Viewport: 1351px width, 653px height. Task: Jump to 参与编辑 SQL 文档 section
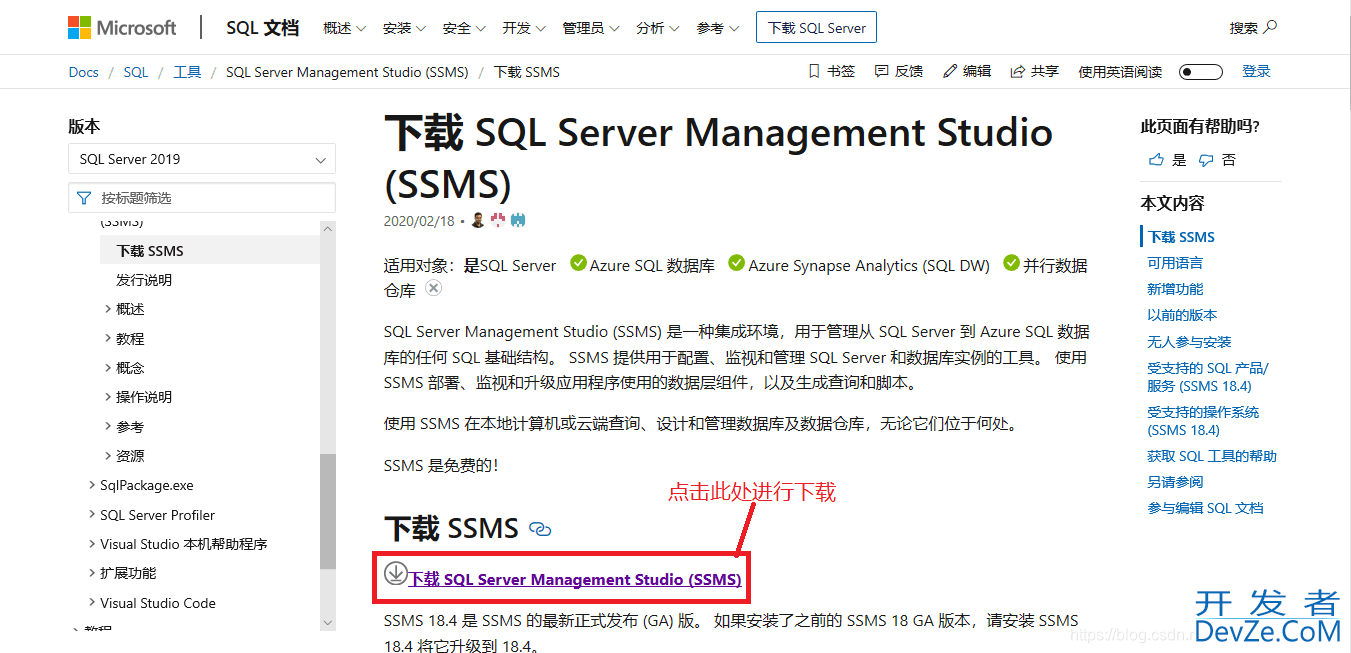1205,508
